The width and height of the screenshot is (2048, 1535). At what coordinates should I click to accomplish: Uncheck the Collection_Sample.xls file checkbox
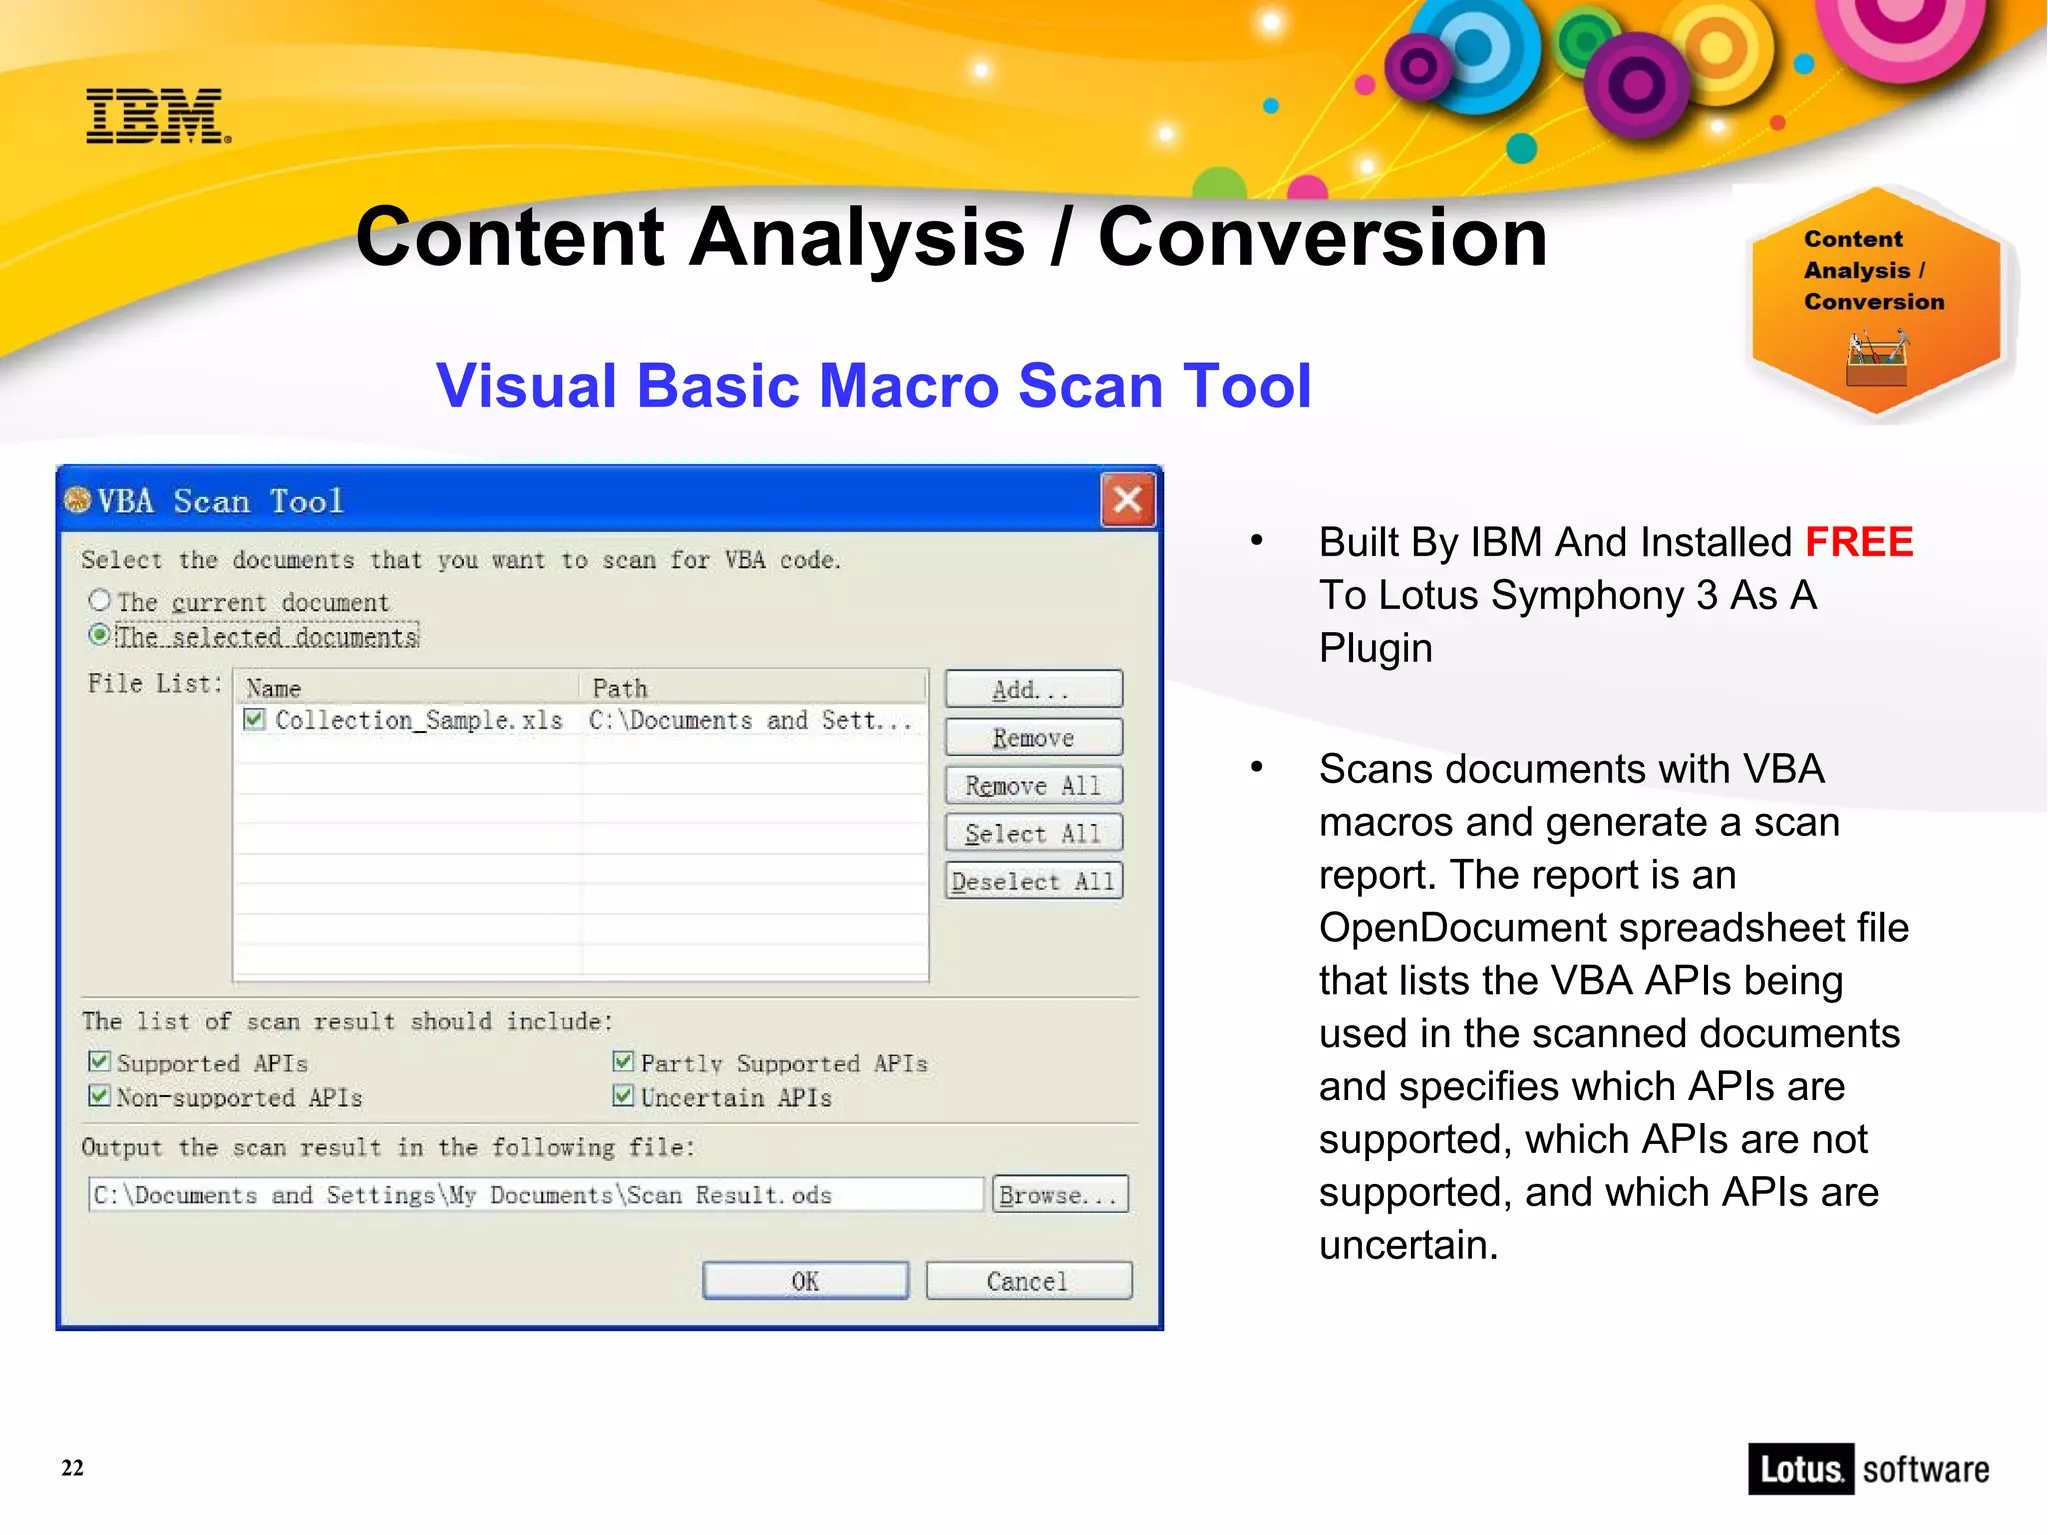coord(255,720)
